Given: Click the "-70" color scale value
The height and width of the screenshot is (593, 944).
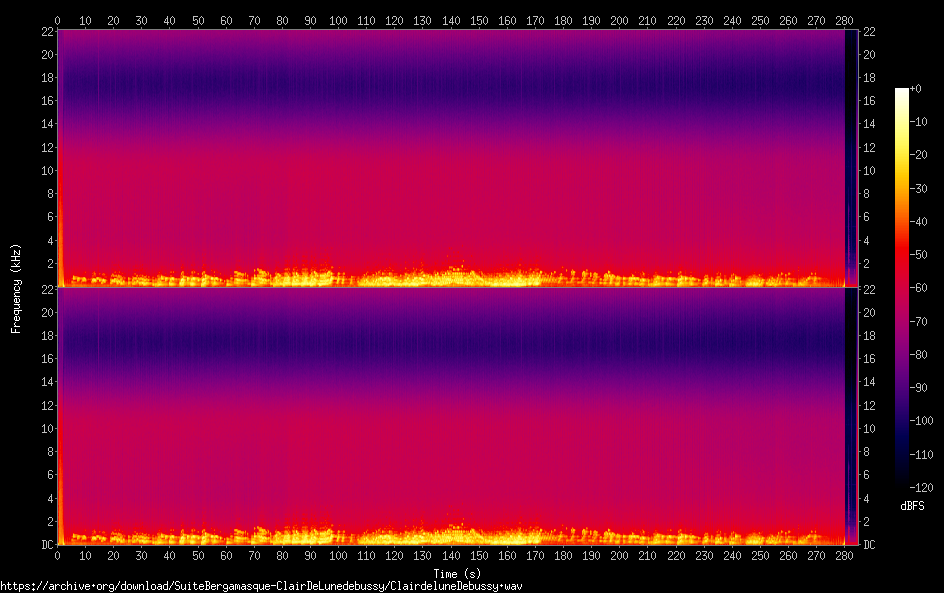Looking at the screenshot, I should (918, 321).
